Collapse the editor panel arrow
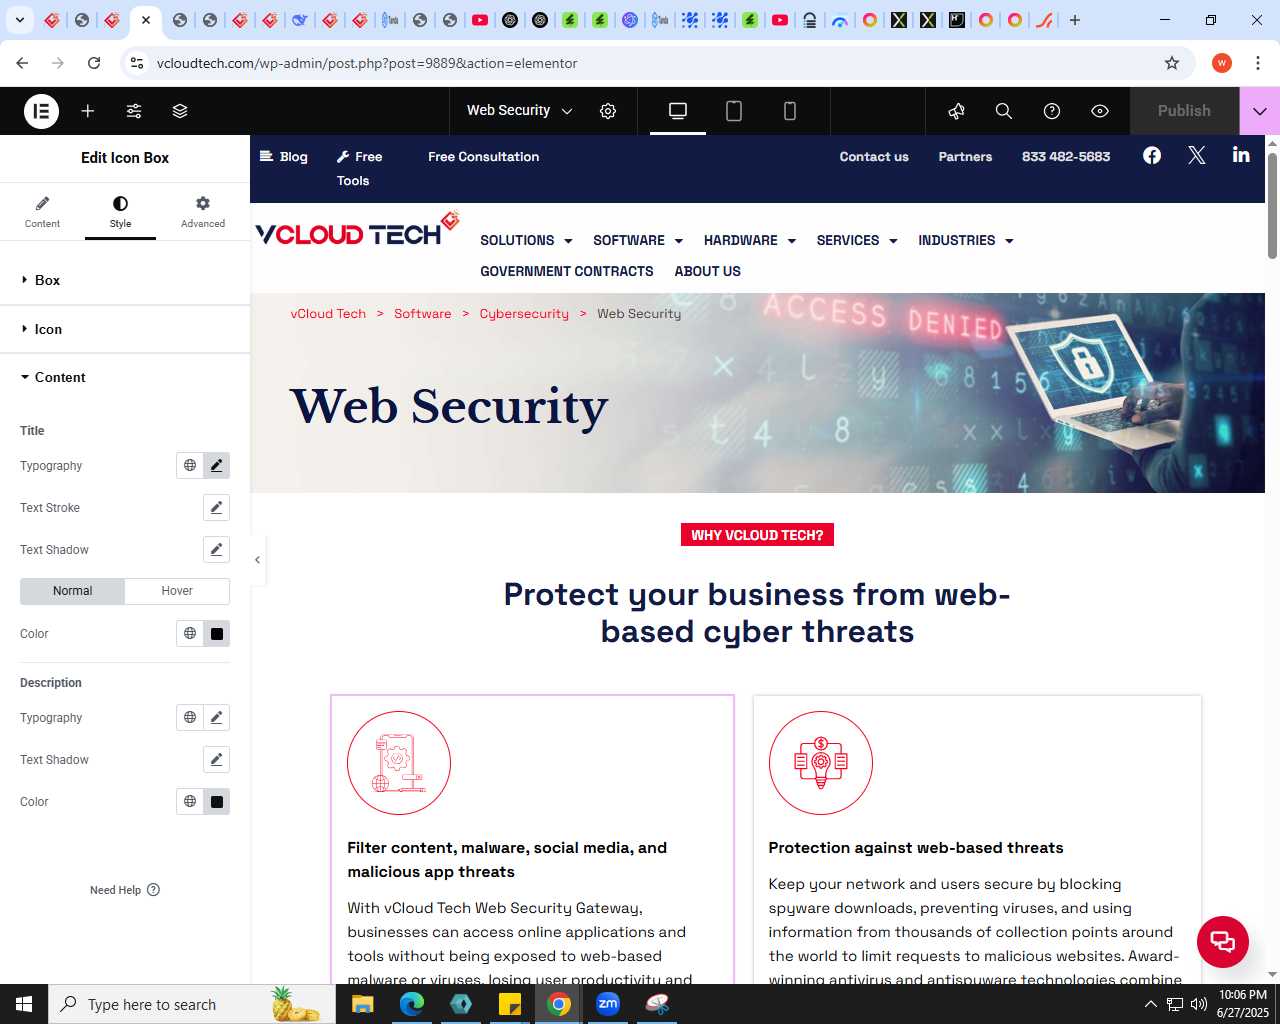This screenshot has width=1280, height=1024. 257,560
